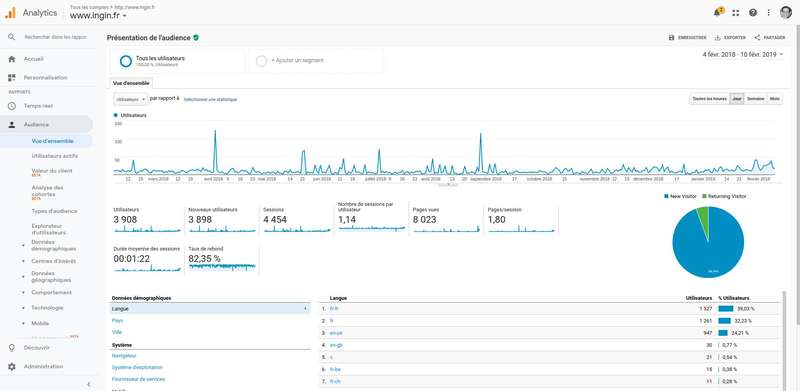Select Toutes les heures granularity

click(709, 99)
